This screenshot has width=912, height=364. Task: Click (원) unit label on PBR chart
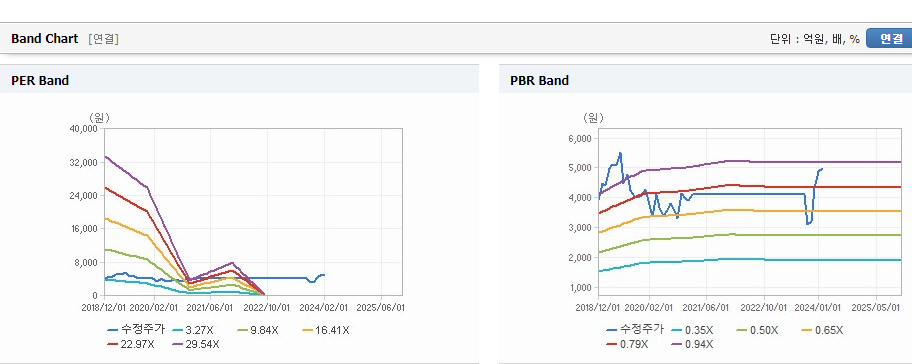(593, 118)
